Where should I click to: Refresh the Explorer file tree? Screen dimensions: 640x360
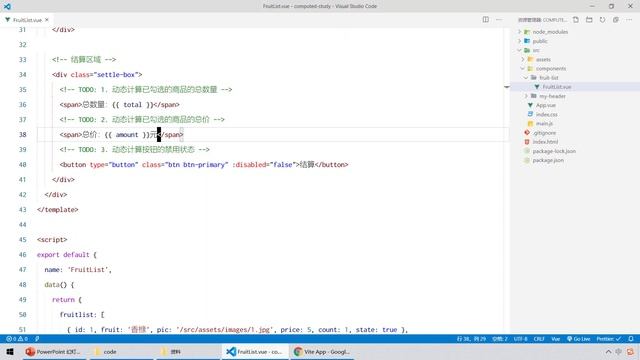[602, 20]
